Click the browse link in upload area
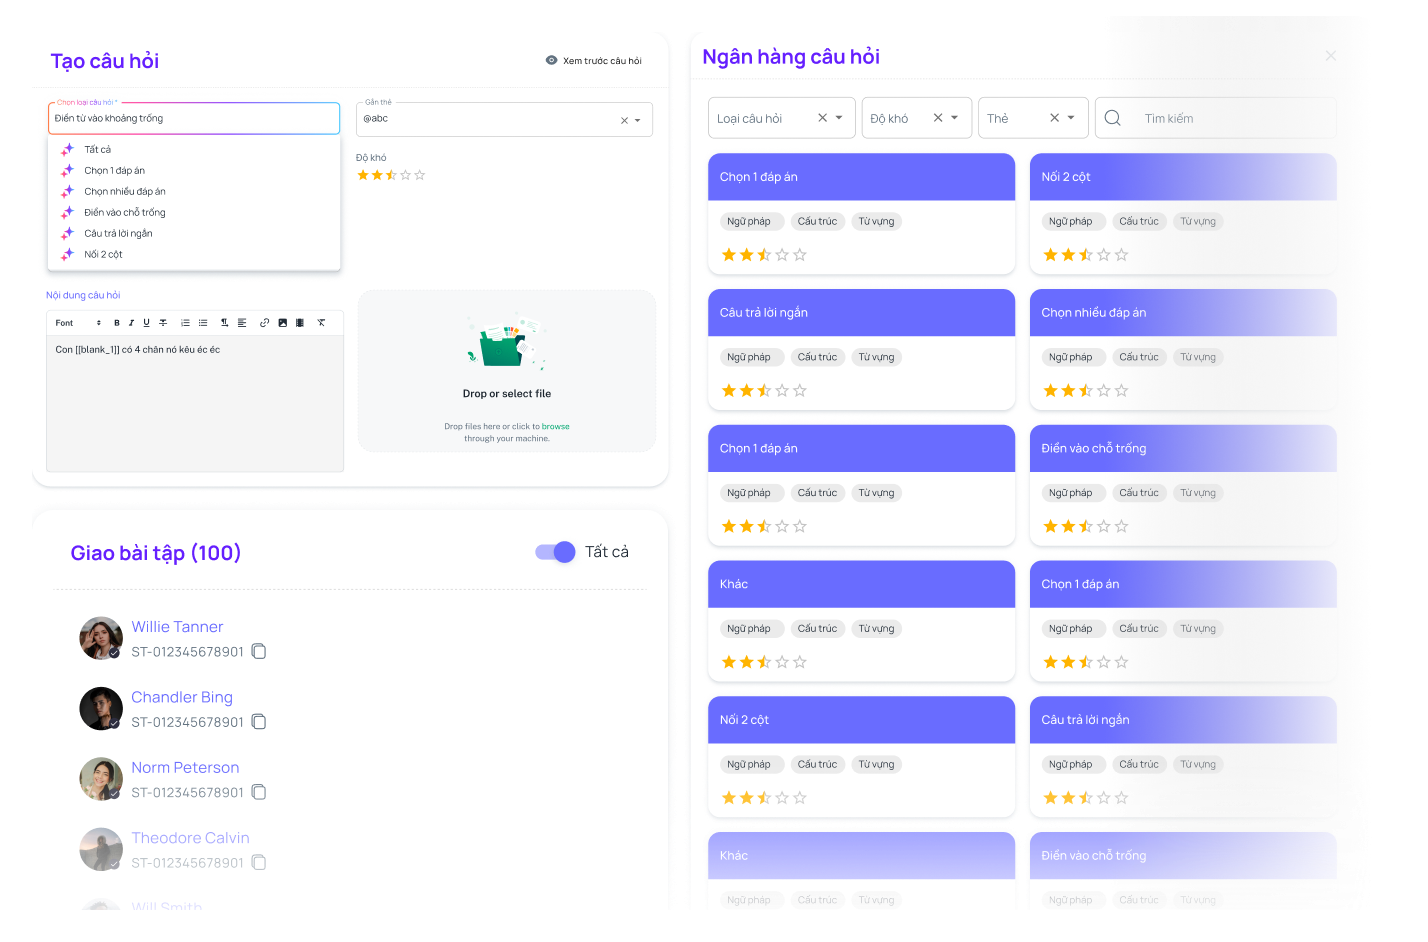 tap(556, 426)
